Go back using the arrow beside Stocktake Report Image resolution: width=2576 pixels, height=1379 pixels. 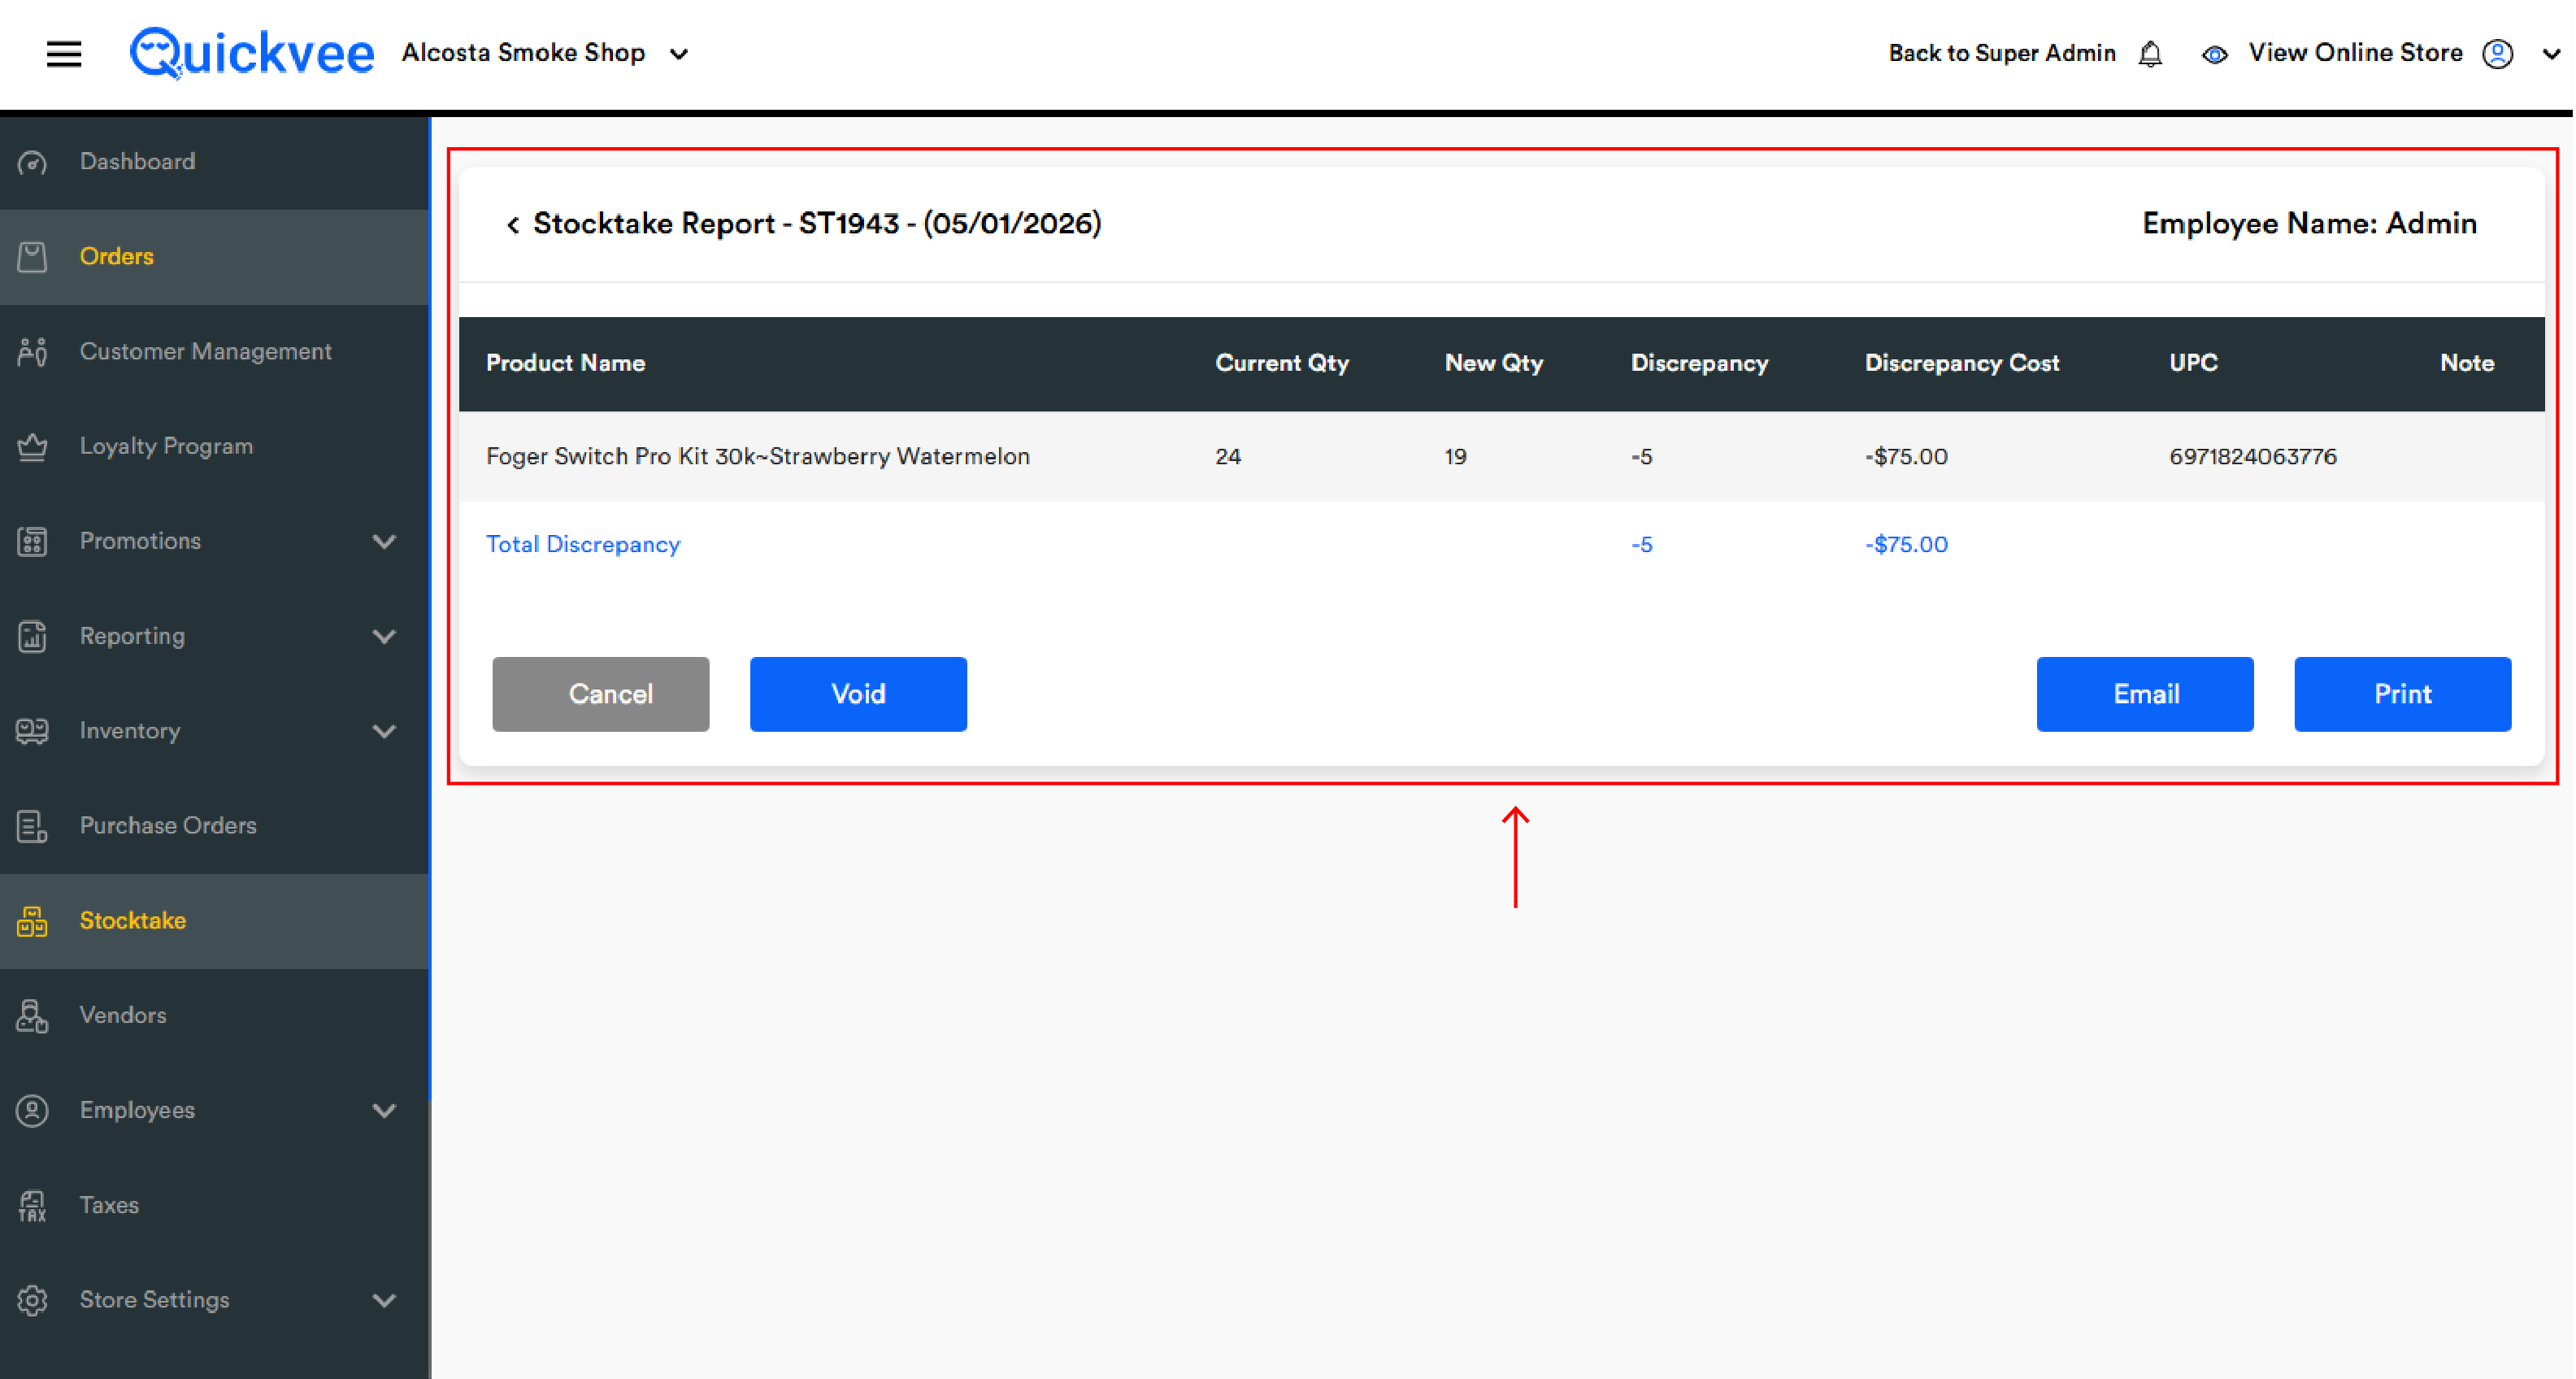point(513,225)
